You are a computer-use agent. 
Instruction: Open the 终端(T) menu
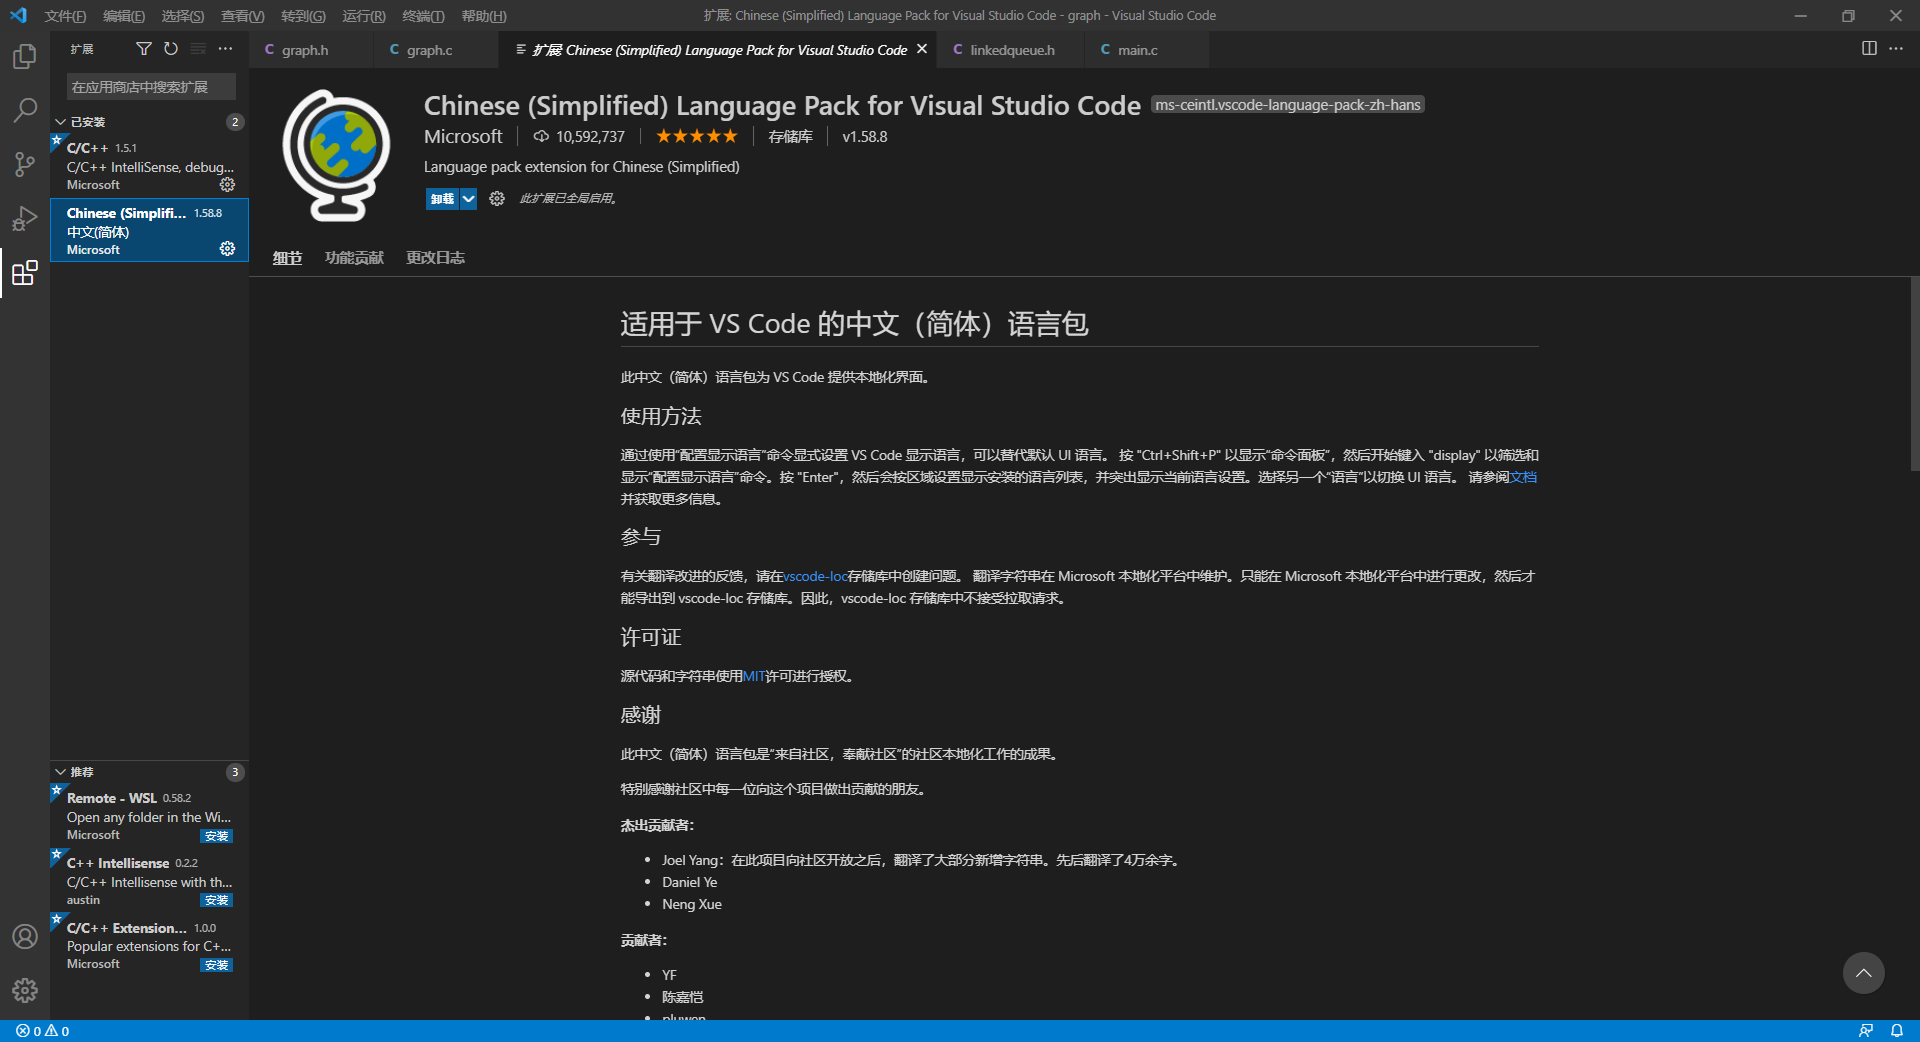coord(423,16)
